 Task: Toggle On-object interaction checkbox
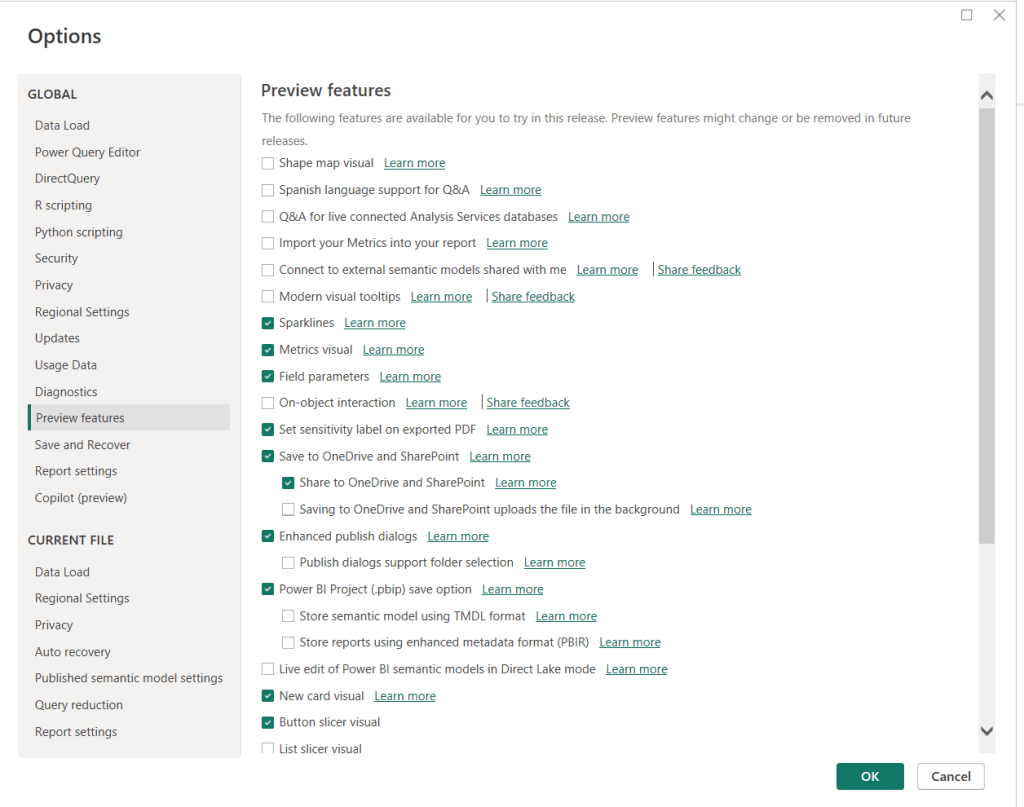point(268,403)
